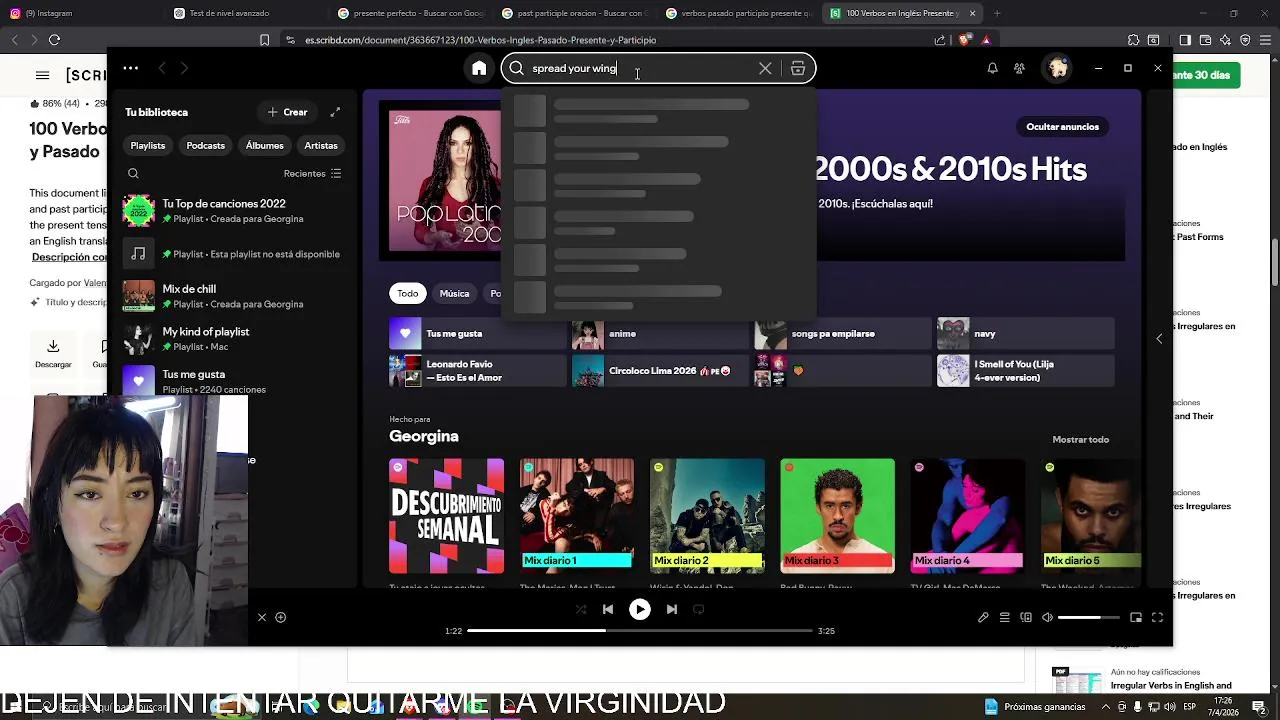Viewport: 1280px width, 720px height.
Task: Toggle repeat in player bar
Action: [699, 609]
